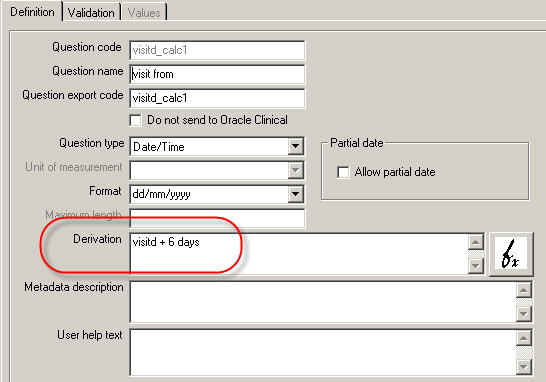This screenshot has width=546, height=382.
Task: Click User help text scroll down arrow
Action: tap(524, 366)
